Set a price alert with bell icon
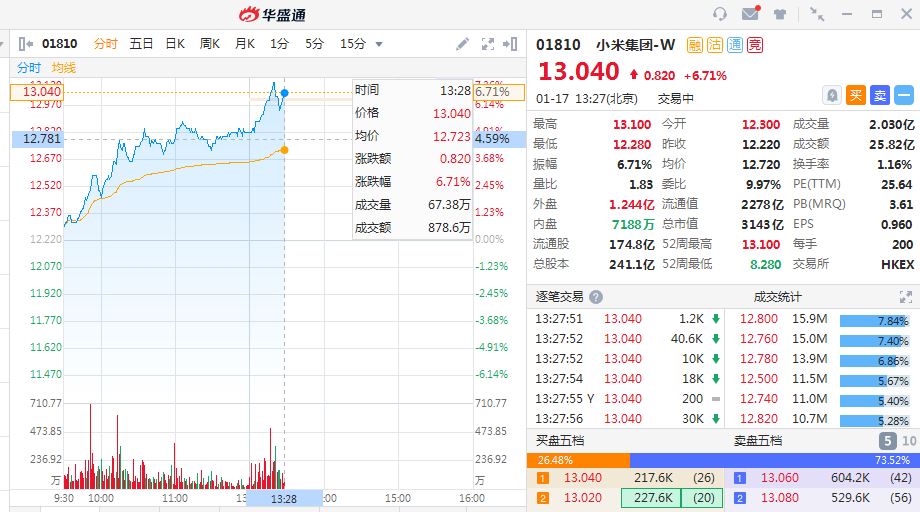 [832, 95]
